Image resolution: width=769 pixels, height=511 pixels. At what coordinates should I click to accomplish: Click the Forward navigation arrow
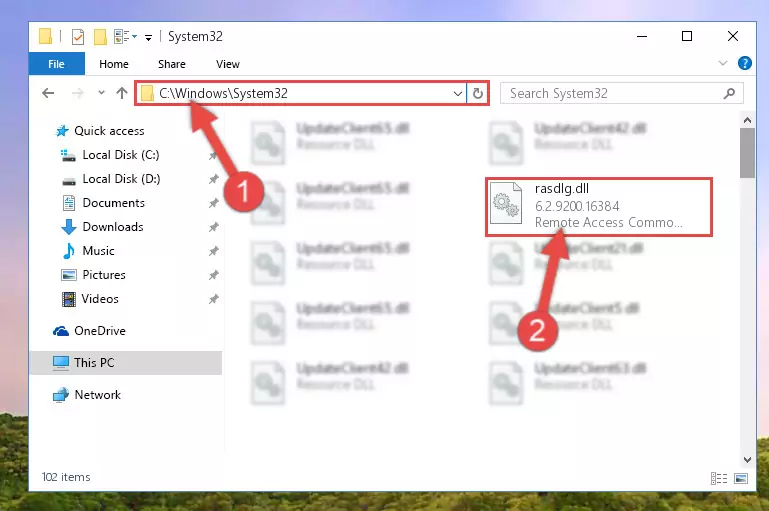pos(77,93)
